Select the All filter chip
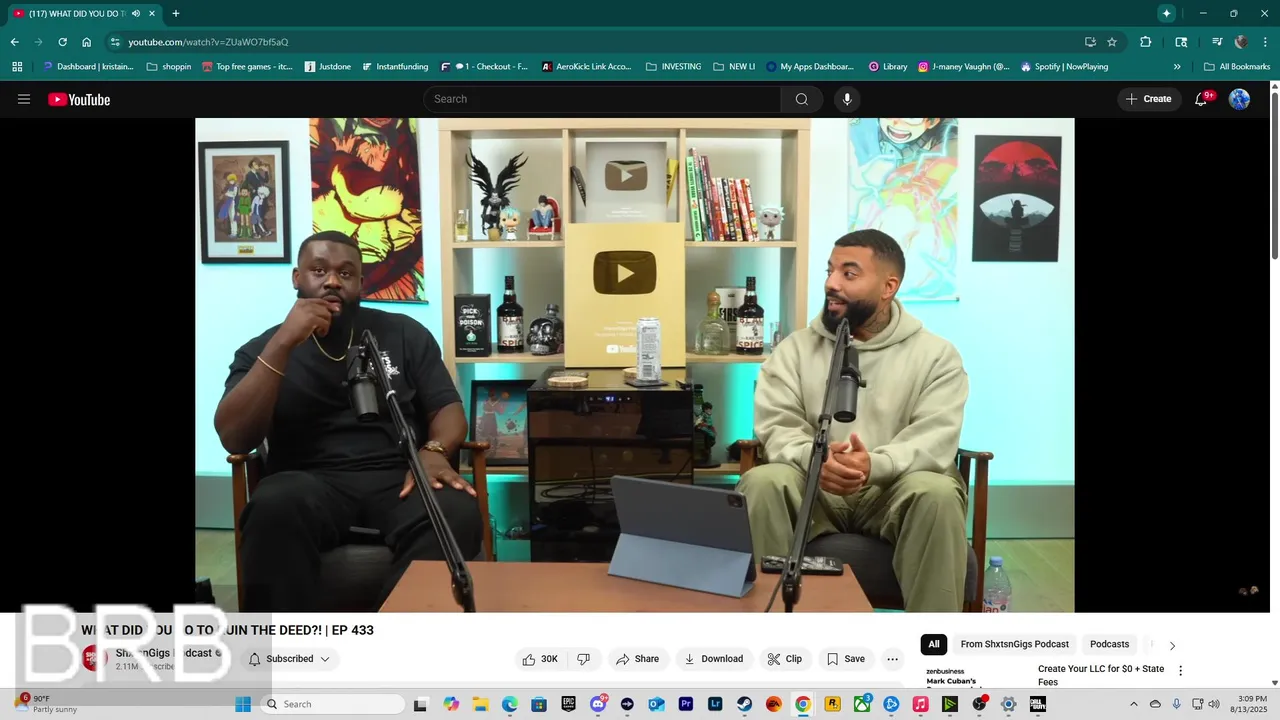1280x720 pixels. coord(934,644)
